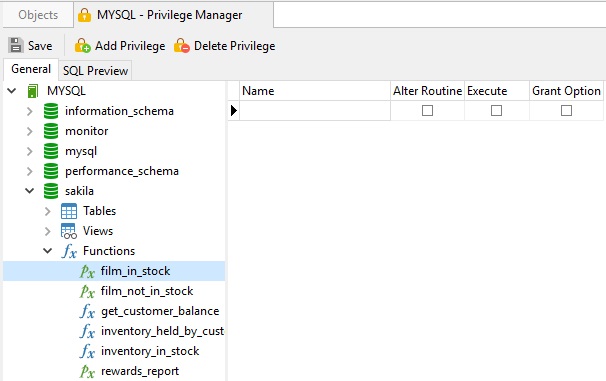Click the empty Name cell in grid
This screenshot has height=381, width=606.
tap(315, 111)
